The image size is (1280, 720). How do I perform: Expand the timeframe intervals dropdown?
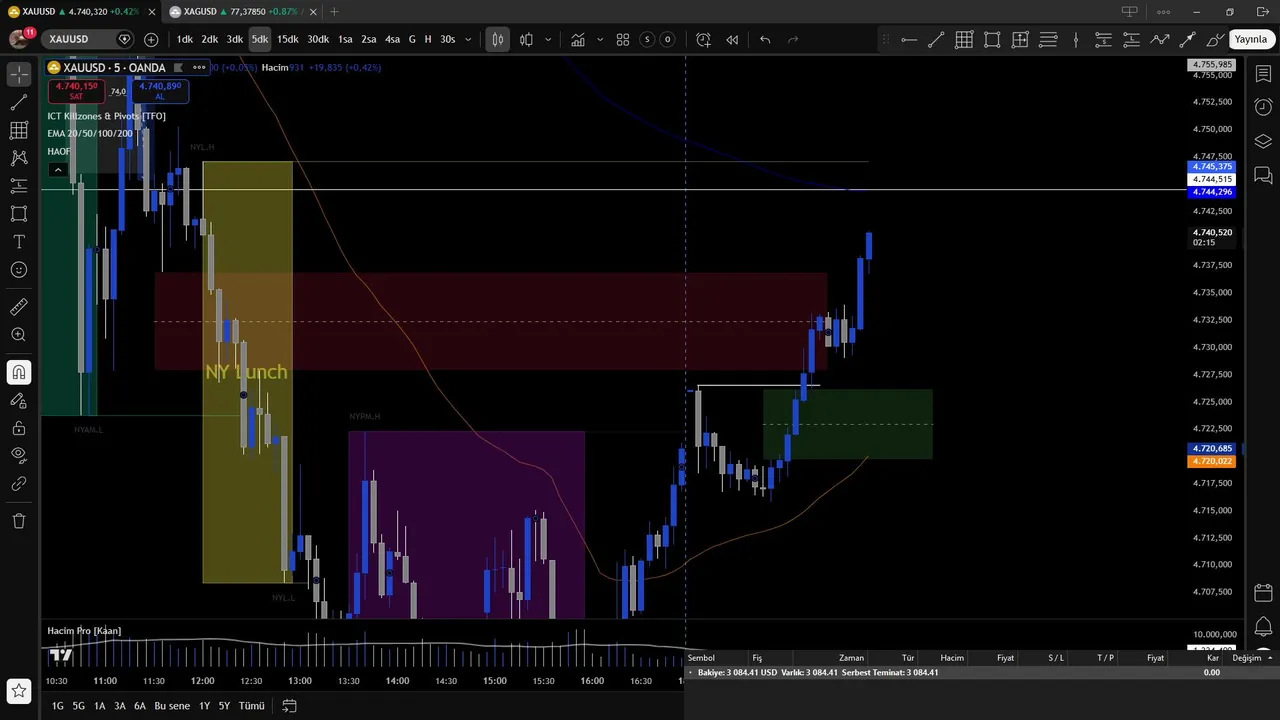click(468, 39)
